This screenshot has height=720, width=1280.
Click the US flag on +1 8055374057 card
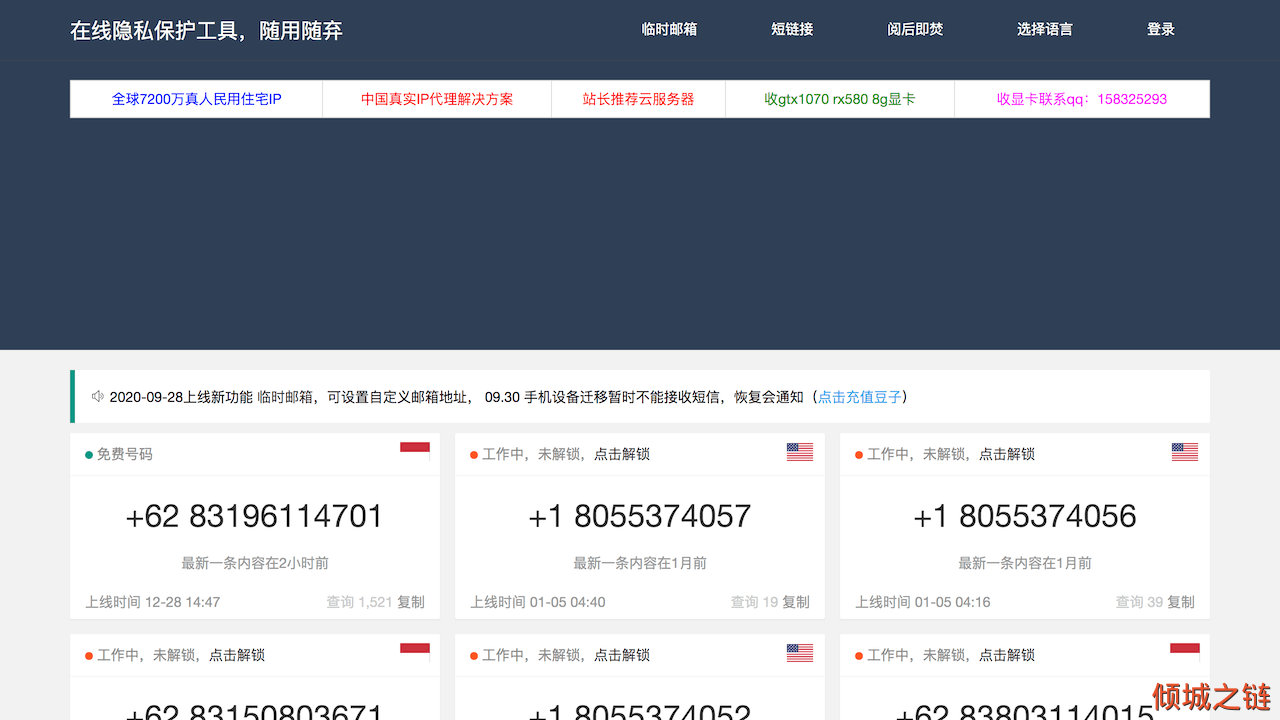[x=800, y=452]
